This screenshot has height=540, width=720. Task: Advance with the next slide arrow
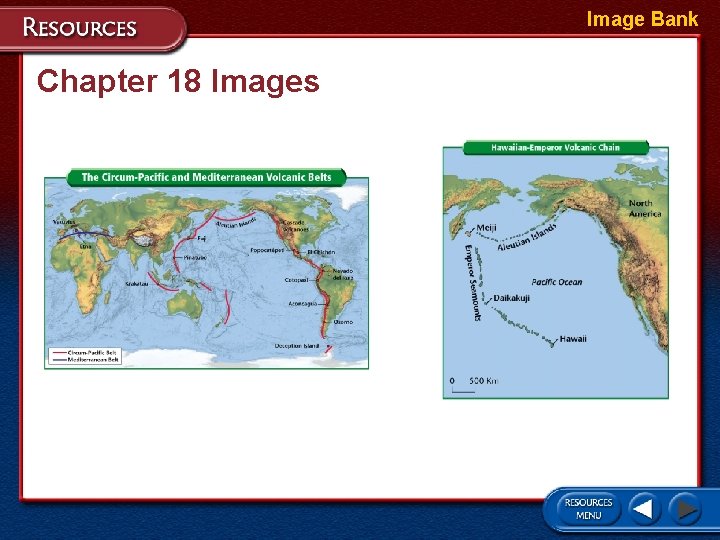(685, 509)
